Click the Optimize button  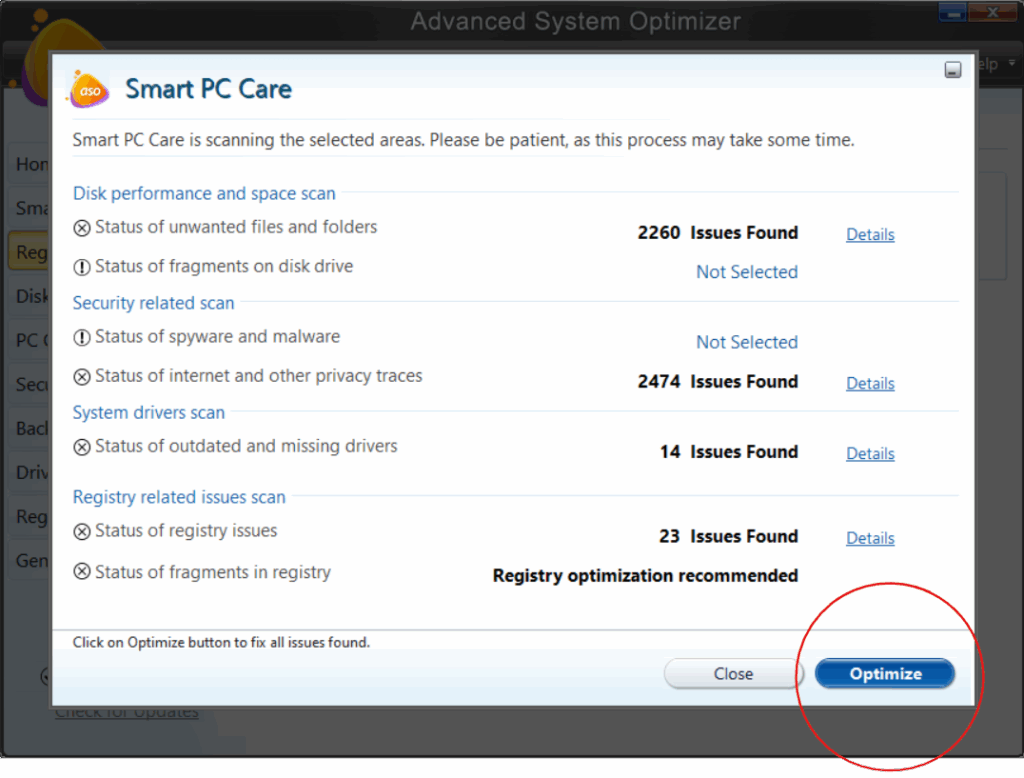click(x=885, y=673)
